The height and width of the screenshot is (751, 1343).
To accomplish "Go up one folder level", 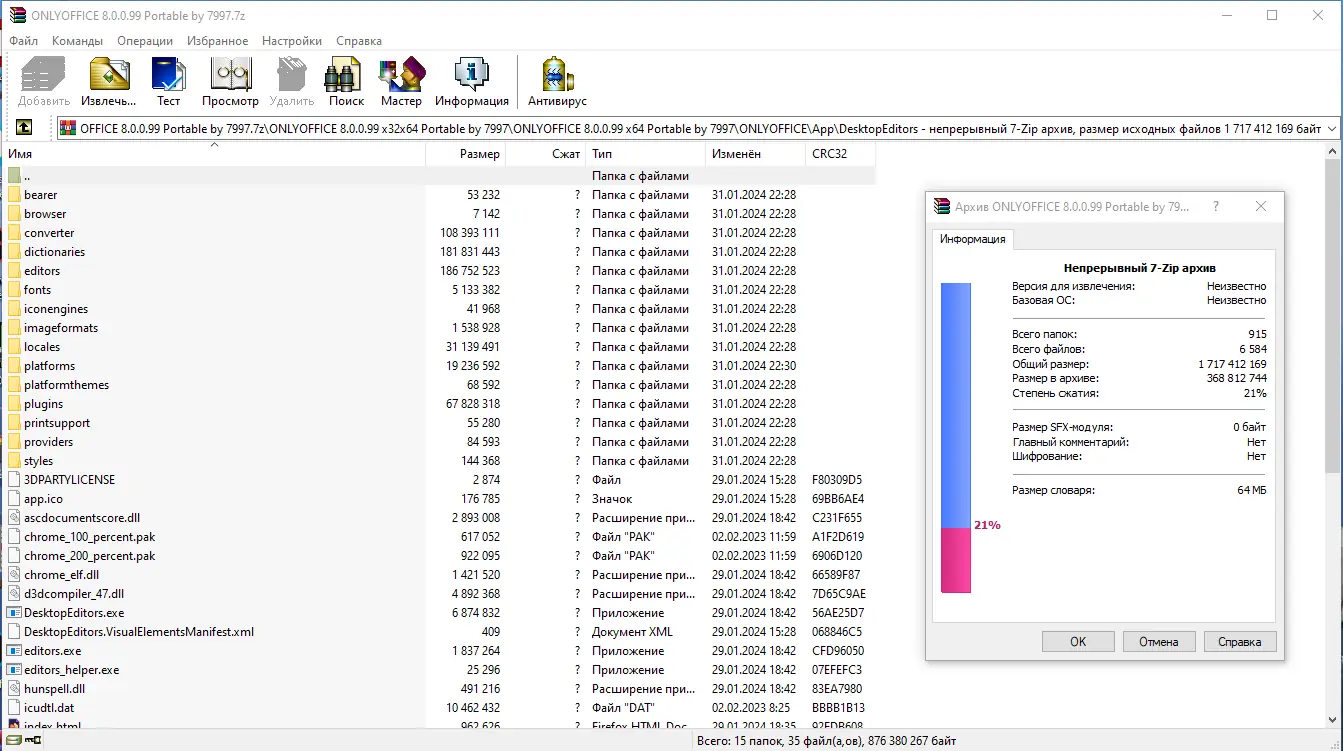I will 24,128.
